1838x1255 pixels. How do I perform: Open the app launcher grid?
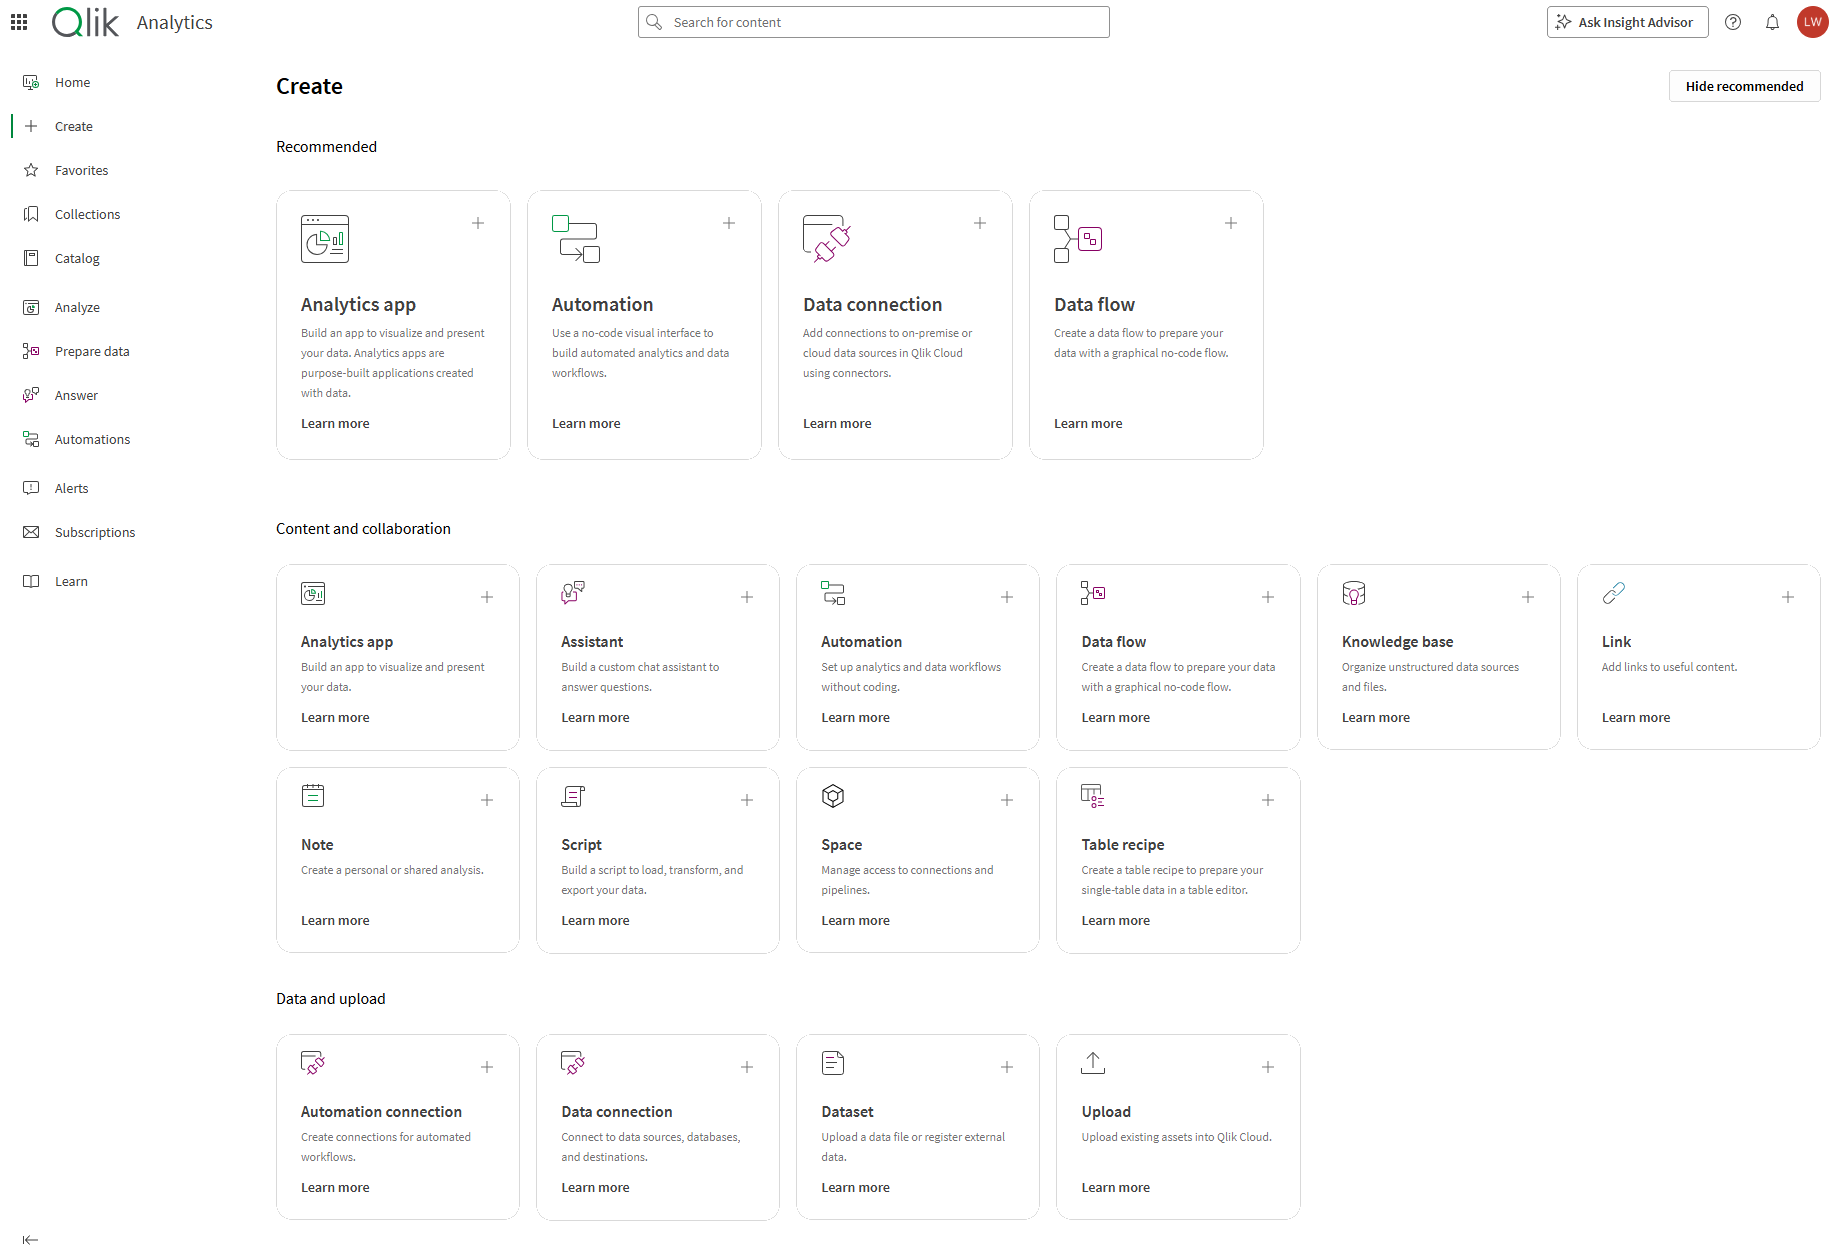coord(18,21)
